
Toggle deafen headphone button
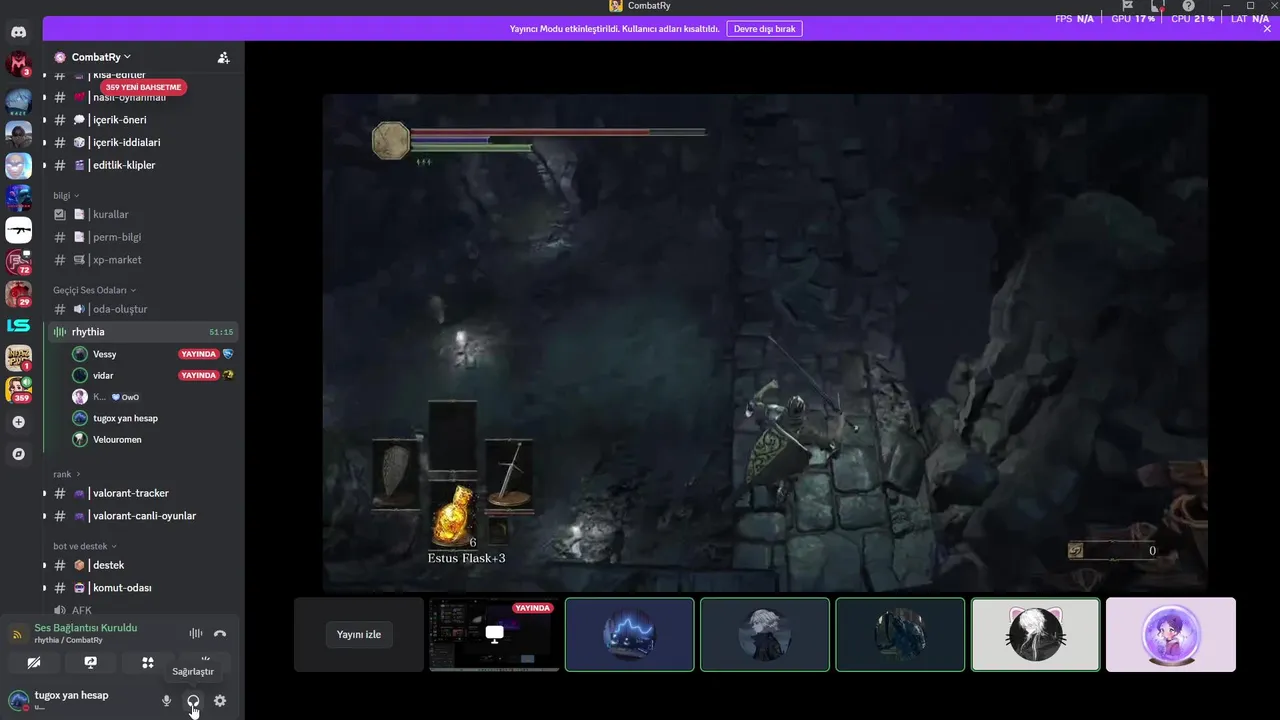pos(193,701)
